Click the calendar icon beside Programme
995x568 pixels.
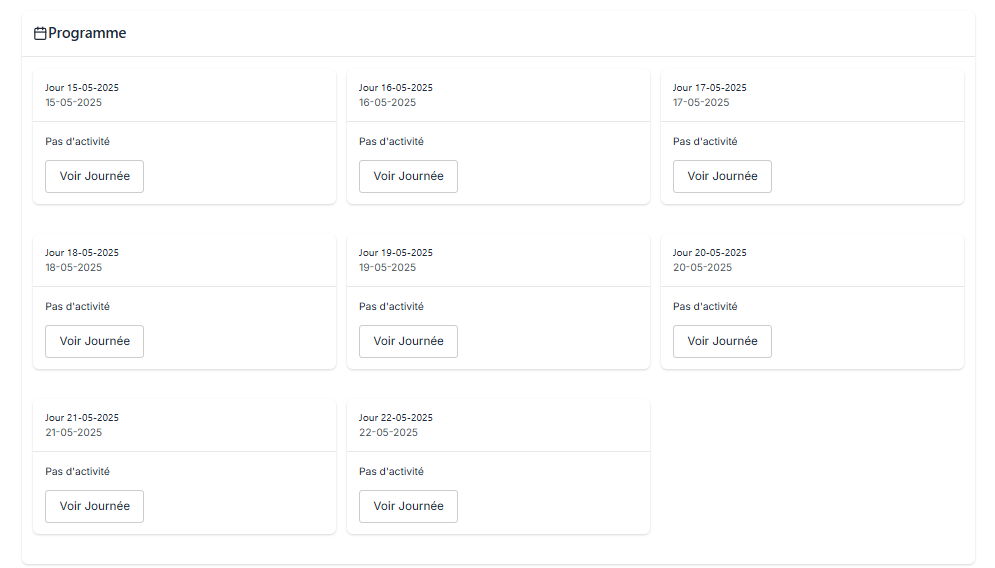[x=40, y=34]
